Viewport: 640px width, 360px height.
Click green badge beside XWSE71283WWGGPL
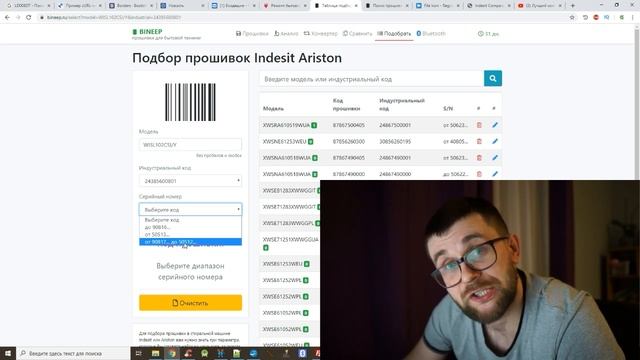pyautogui.click(x=318, y=223)
